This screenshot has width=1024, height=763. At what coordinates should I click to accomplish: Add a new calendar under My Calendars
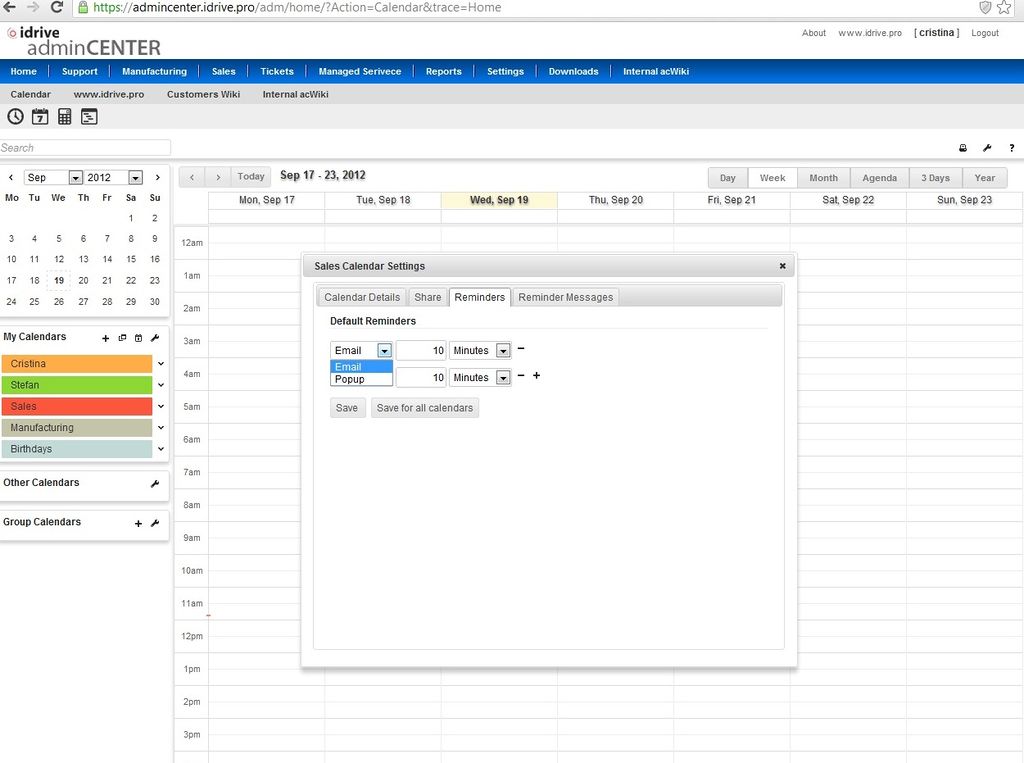pos(106,338)
